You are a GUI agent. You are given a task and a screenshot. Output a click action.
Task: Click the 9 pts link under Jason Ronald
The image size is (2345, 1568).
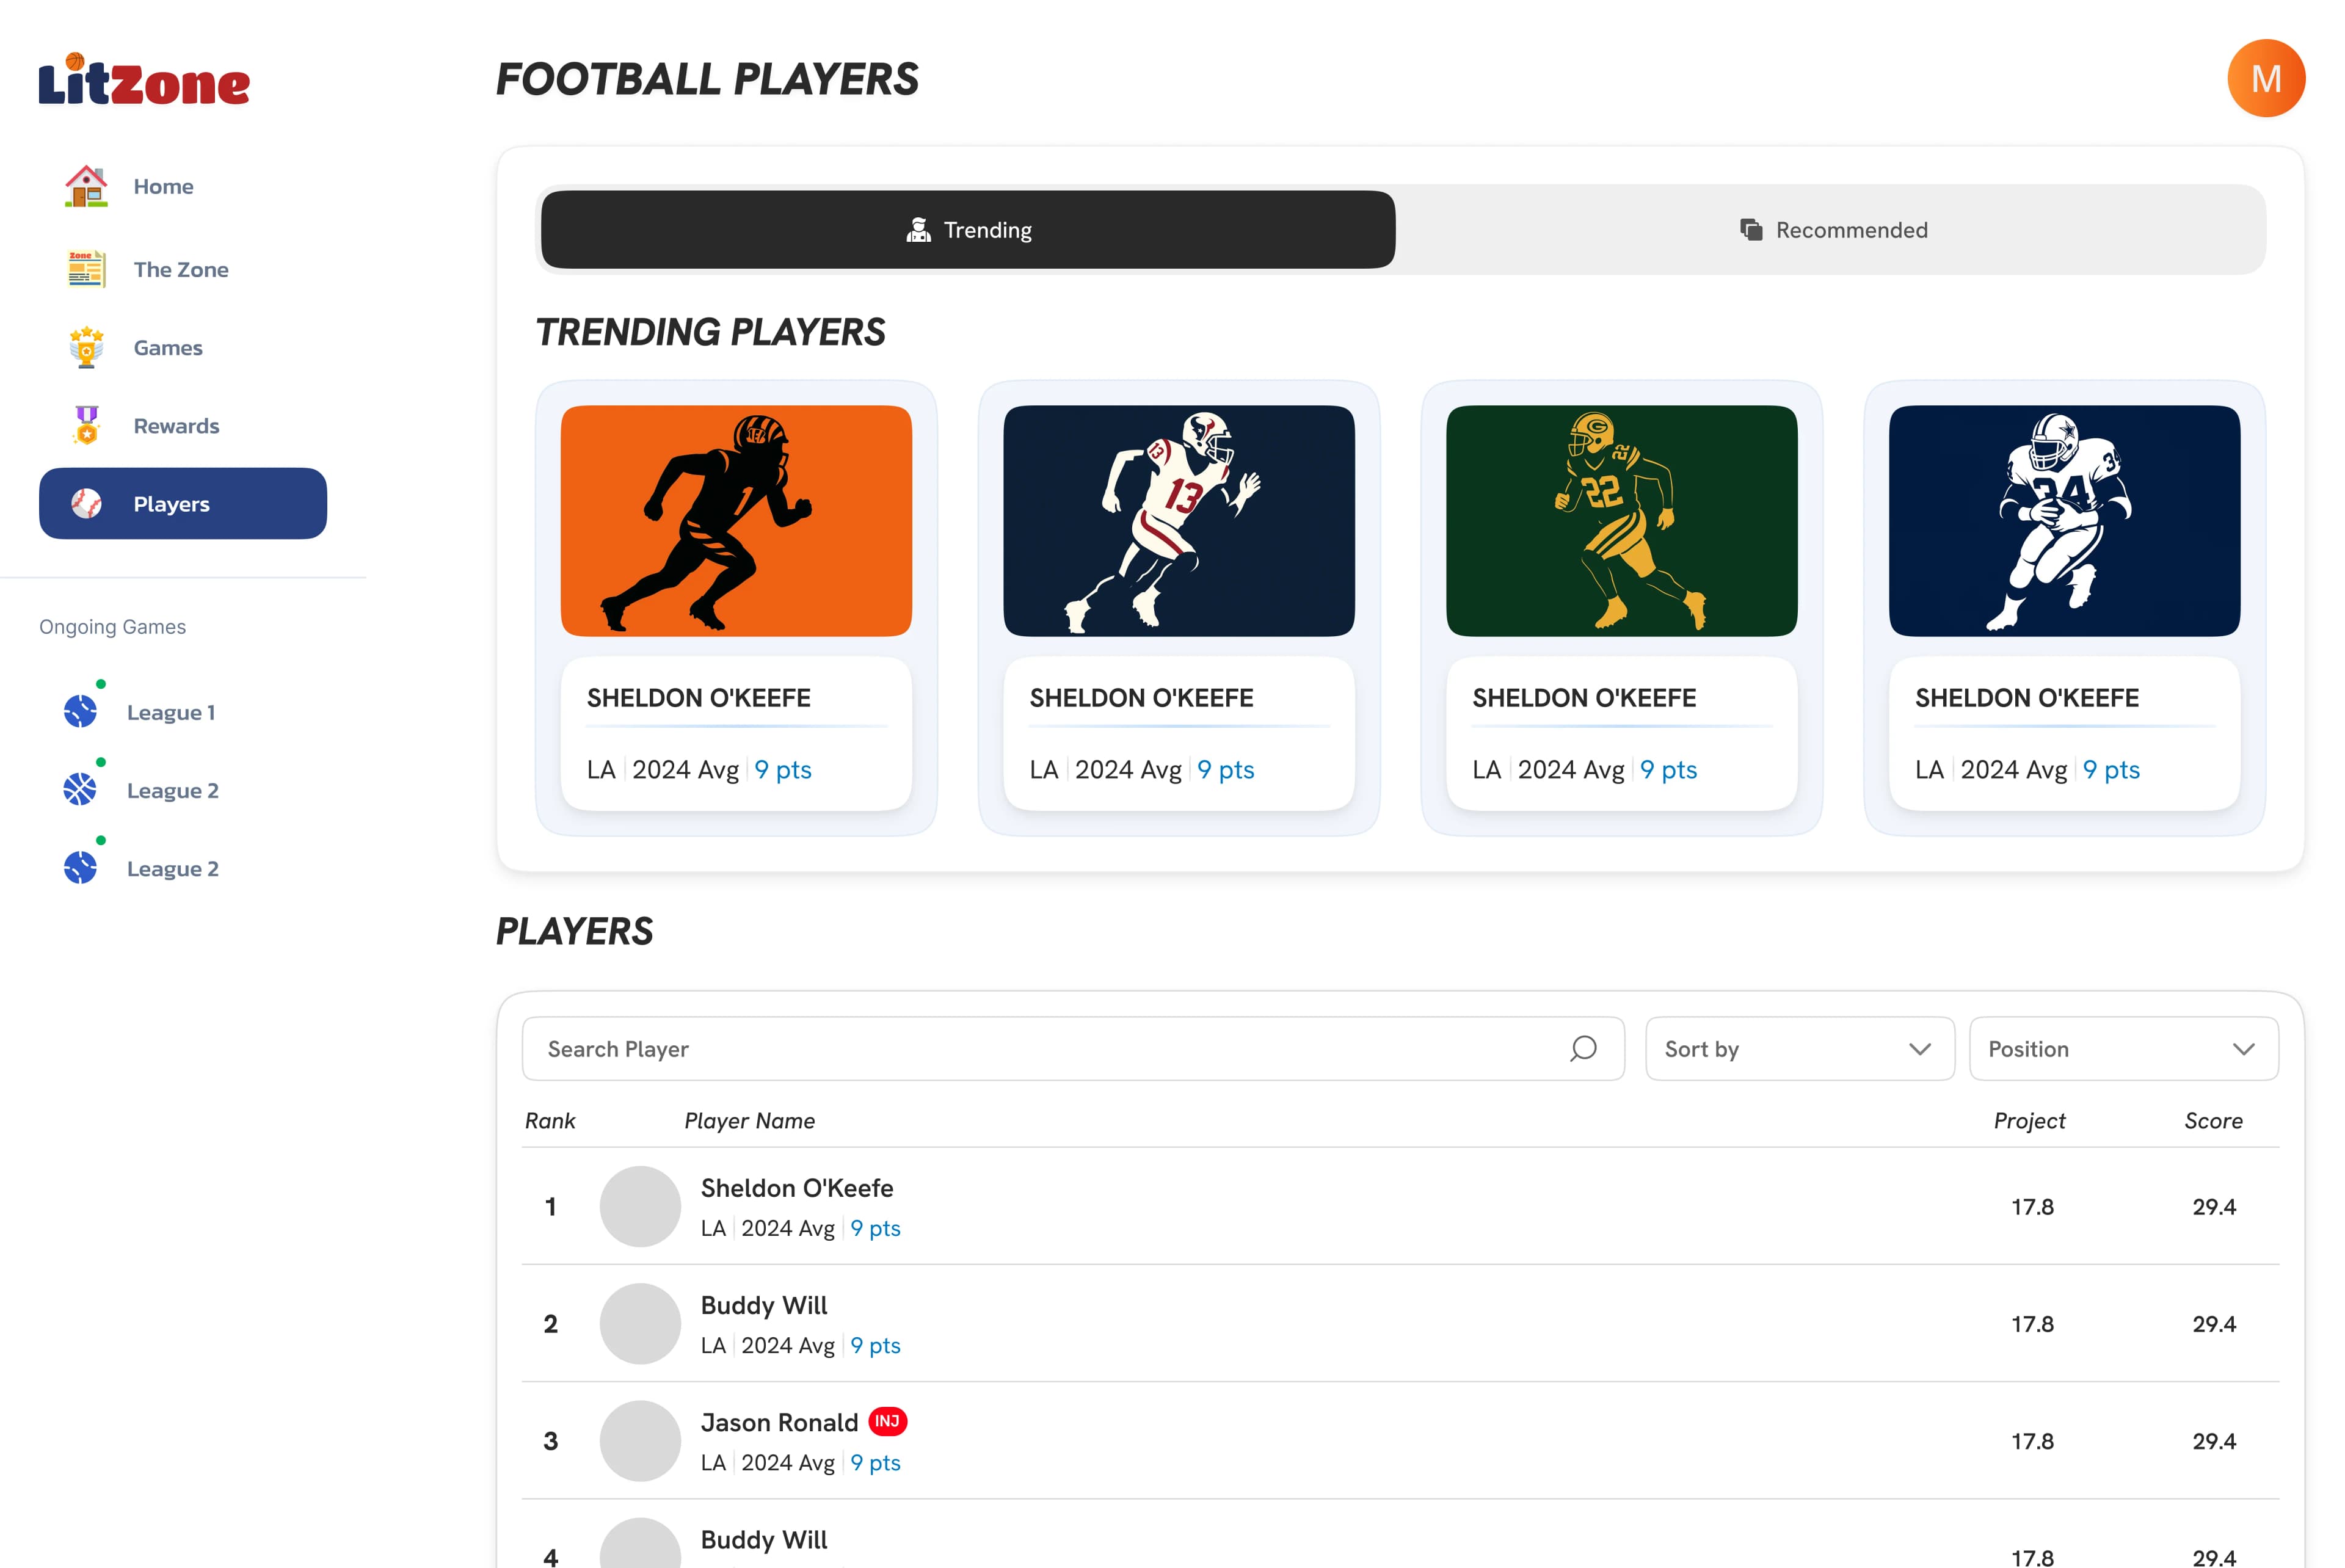click(875, 1462)
